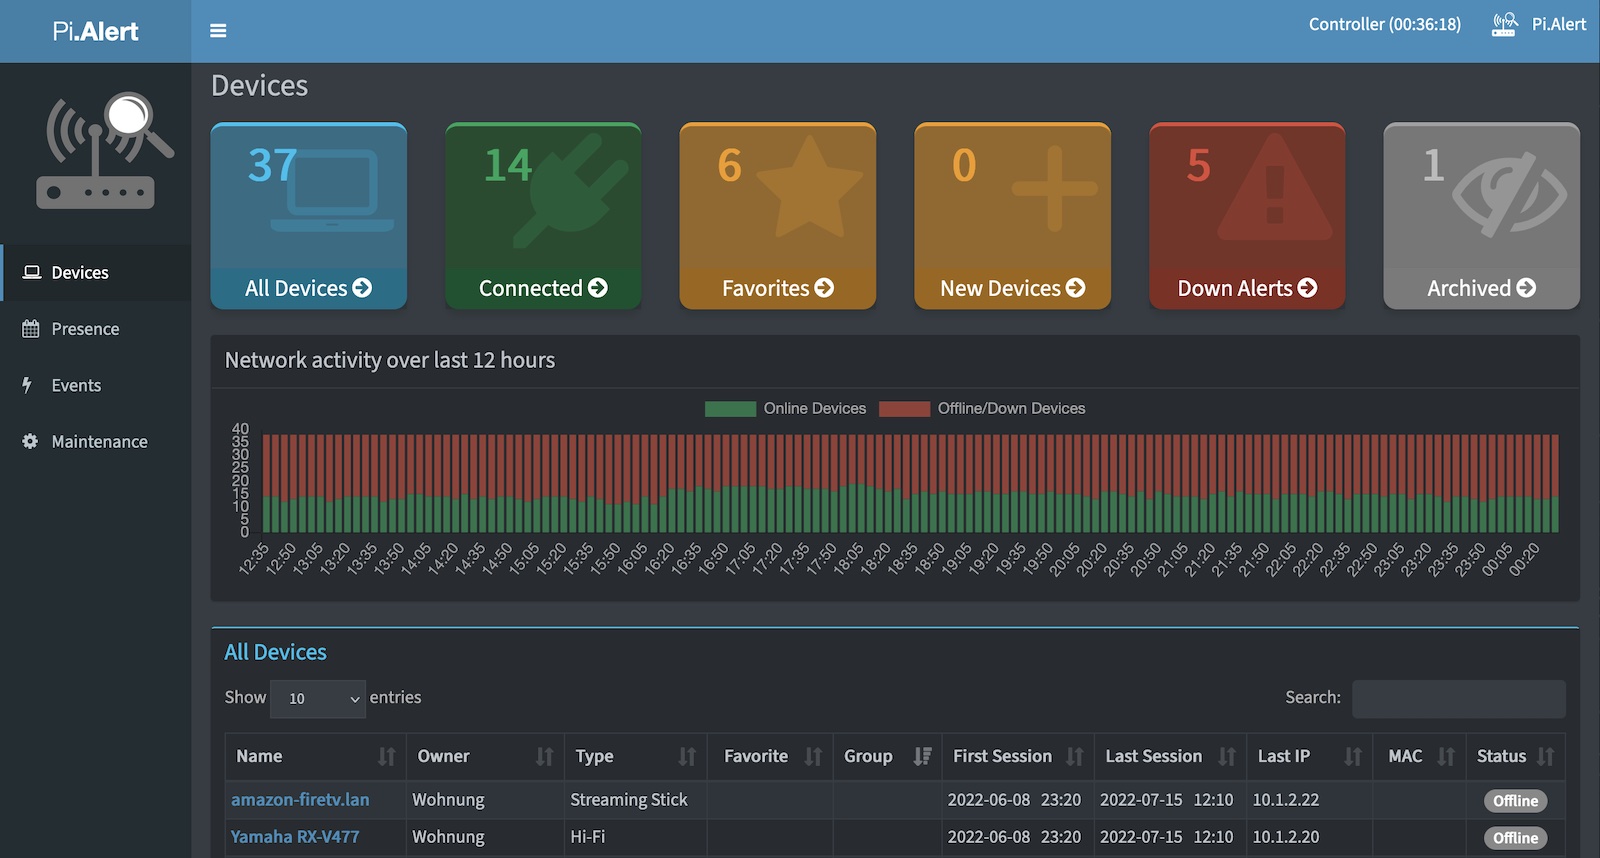
Task: Open the Favorites card arrow icon
Action: (824, 288)
